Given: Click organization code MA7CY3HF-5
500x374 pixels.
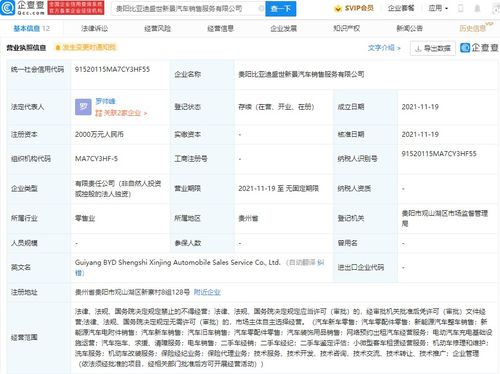Looking at the screenshot, I should tap(96, 159).
